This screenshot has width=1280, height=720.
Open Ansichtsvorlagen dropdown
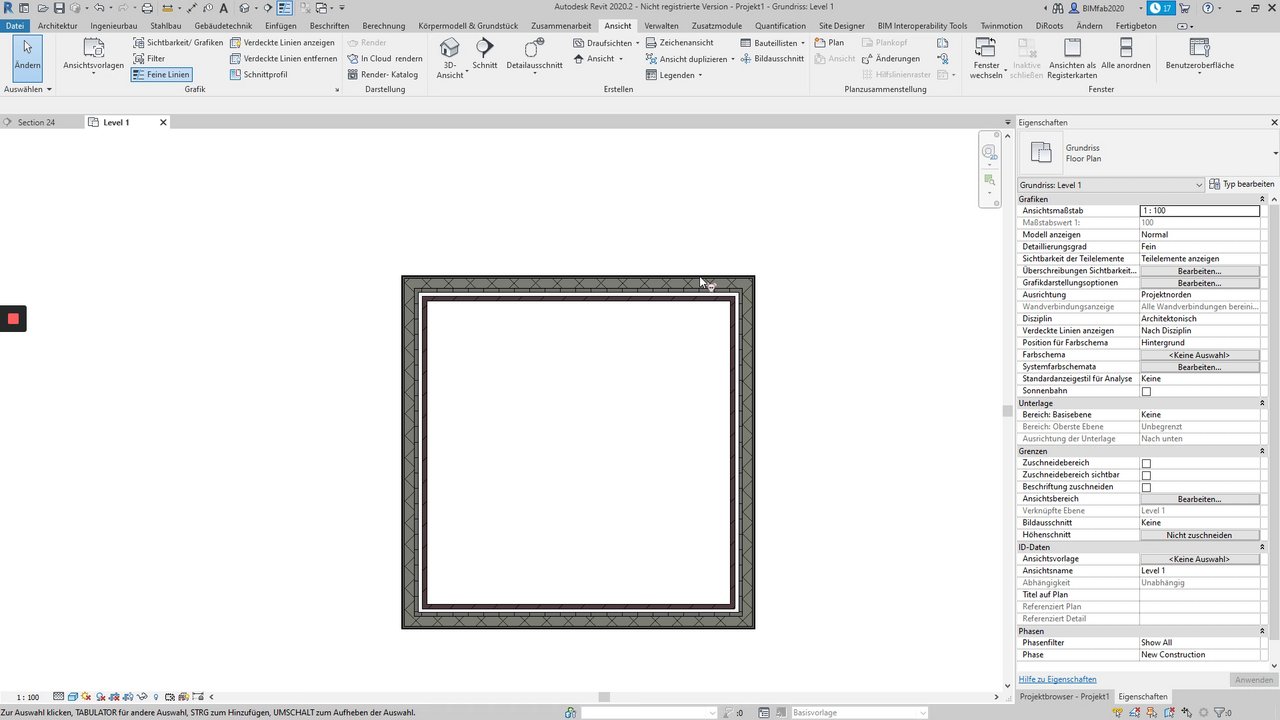pyautogui.click(x=93, y=58)
